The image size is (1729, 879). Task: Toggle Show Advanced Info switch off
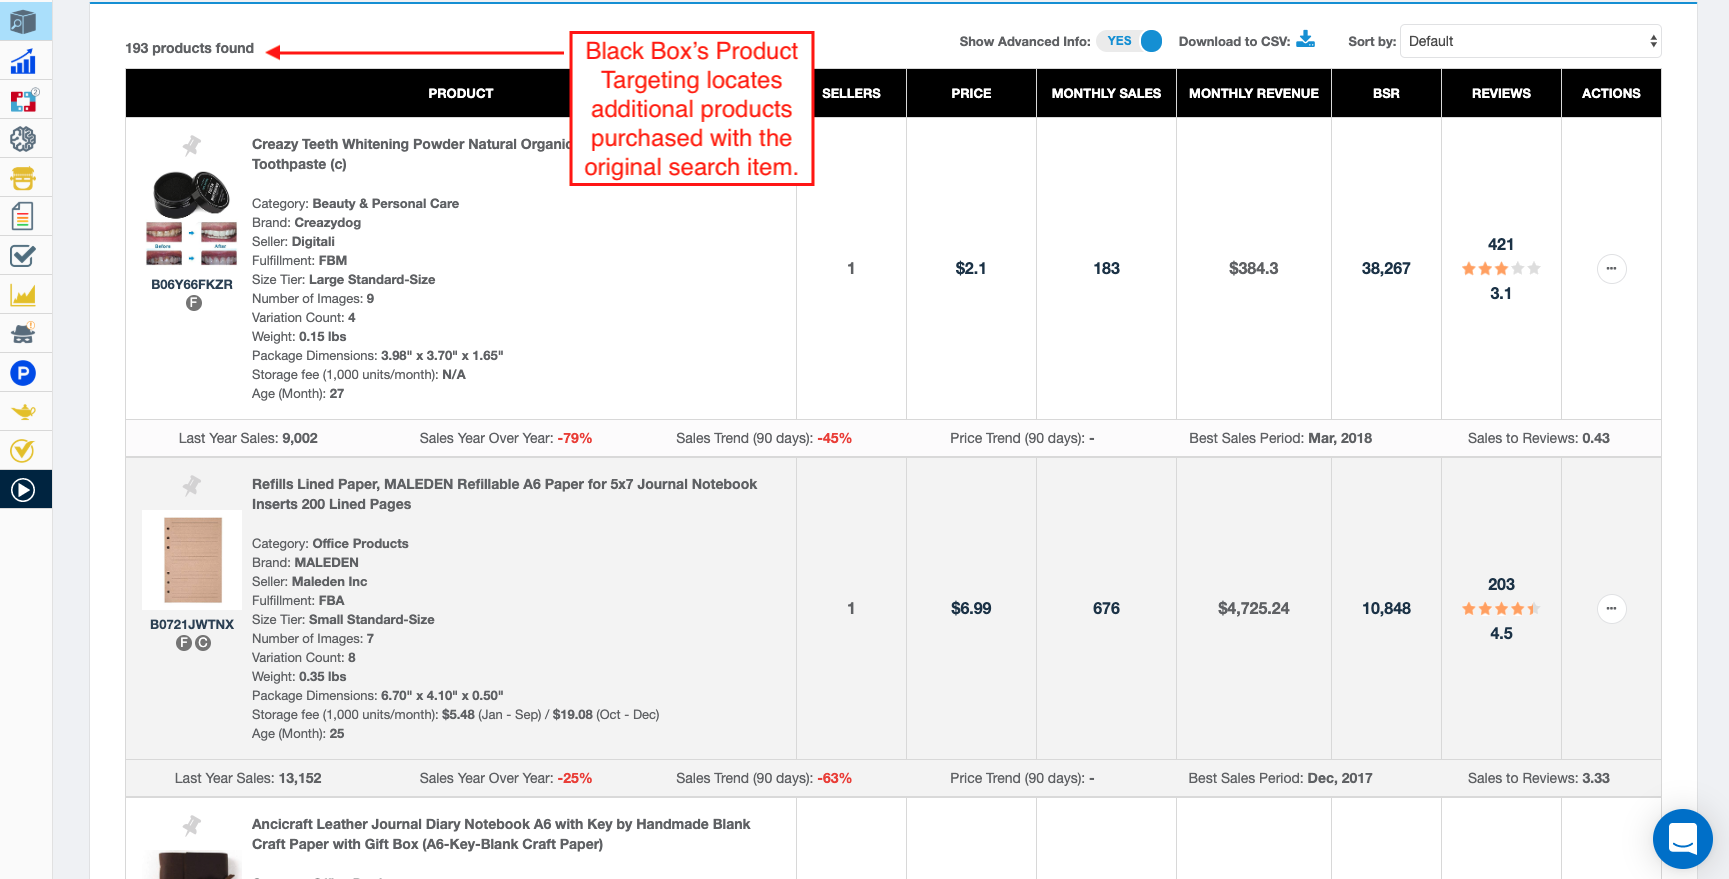(x=1133, y=41)
